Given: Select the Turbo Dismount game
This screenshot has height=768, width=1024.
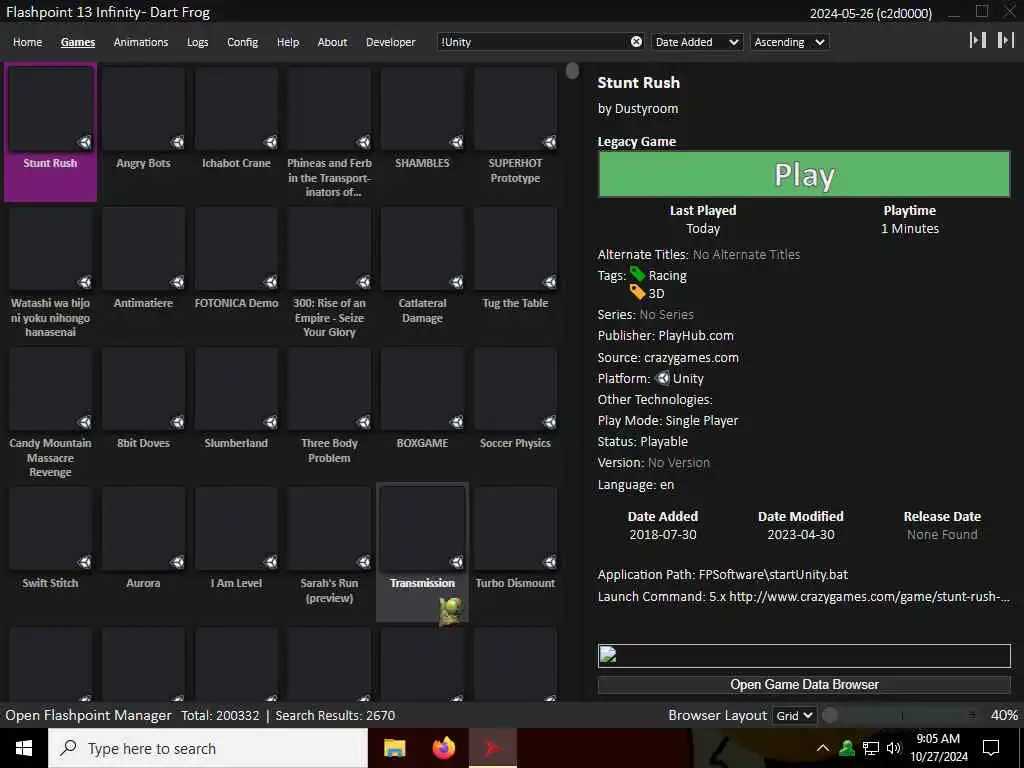Looking at the screenshot, I should [515, 552].
